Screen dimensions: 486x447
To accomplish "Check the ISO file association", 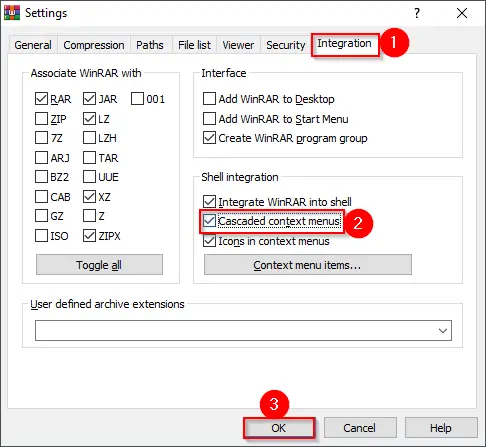I will coord(41,235).
